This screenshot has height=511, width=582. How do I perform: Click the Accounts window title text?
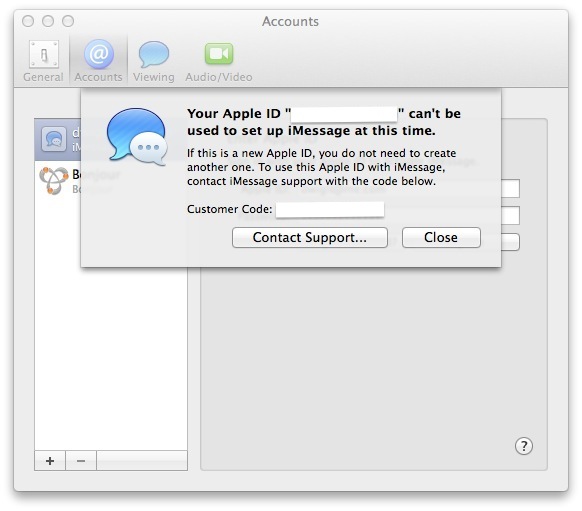coord(290,22)
